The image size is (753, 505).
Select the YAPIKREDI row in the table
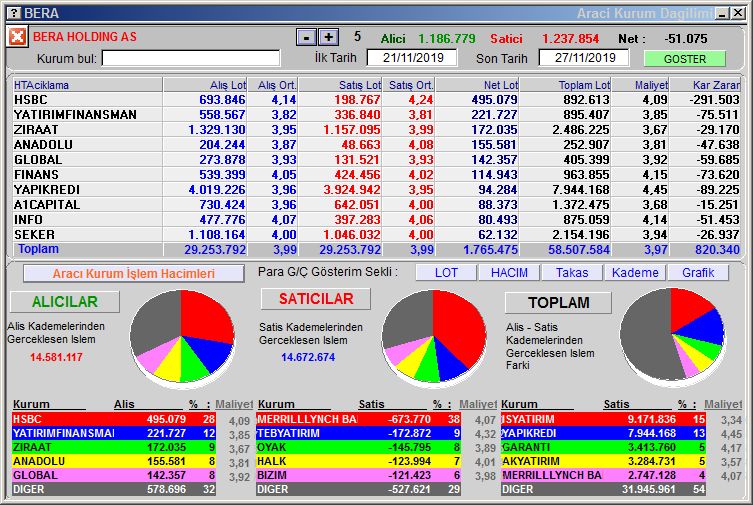pos(376,190)
